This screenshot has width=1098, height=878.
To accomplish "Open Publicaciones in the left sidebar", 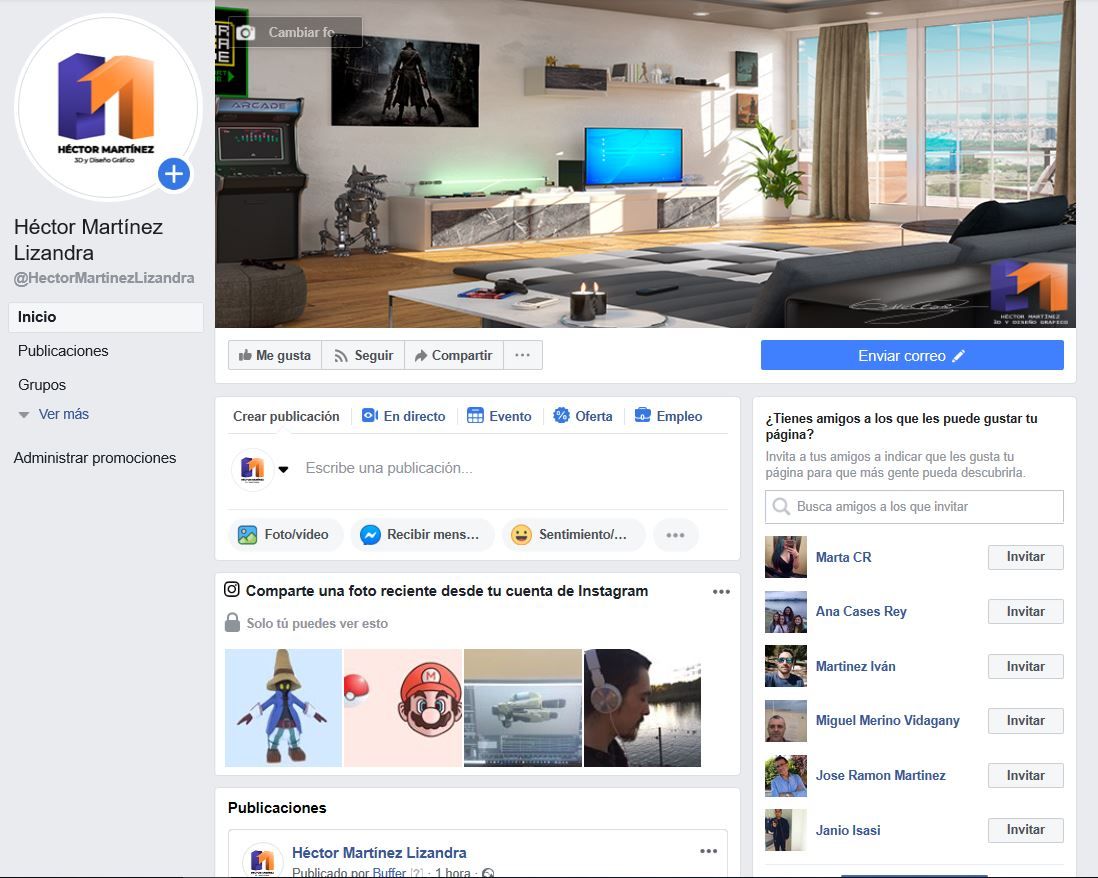I will (x=63, y=351).
